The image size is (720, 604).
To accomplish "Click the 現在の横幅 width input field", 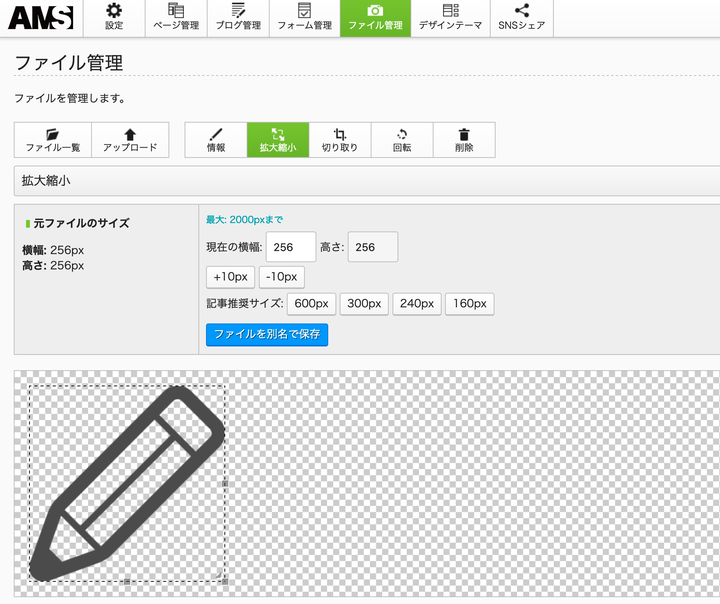I will coord(291,247).
